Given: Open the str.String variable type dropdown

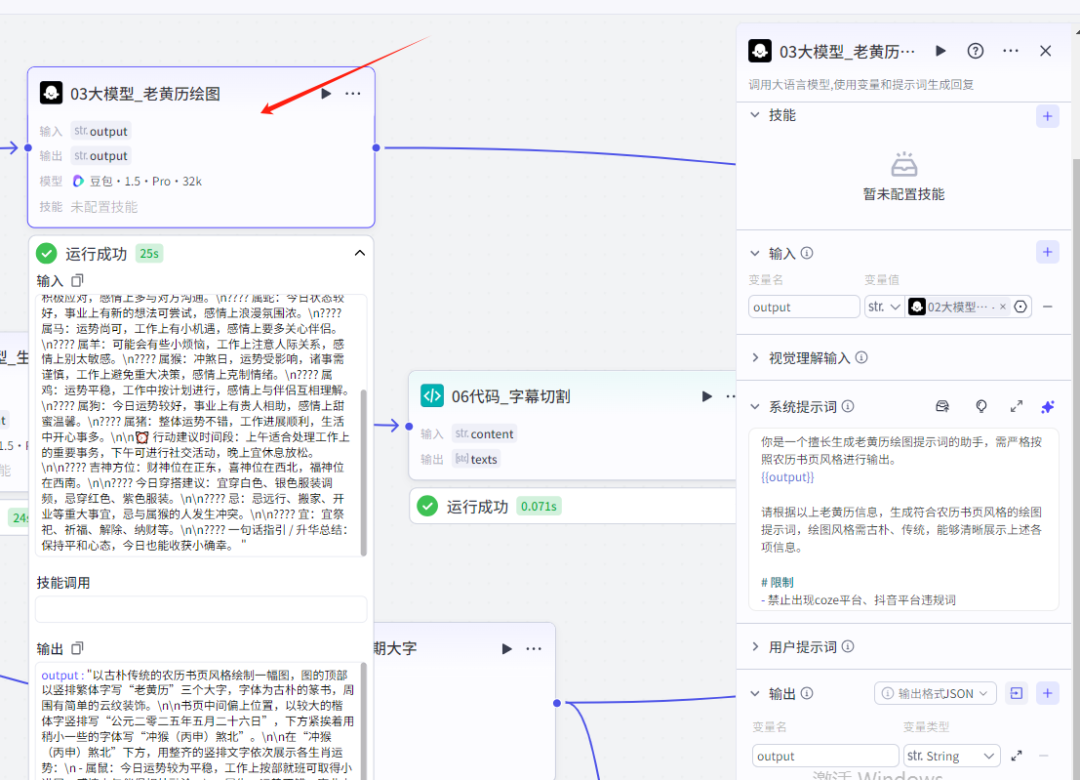Looking at the screenshot, I should pyautogui.click(x=951, y=755).
